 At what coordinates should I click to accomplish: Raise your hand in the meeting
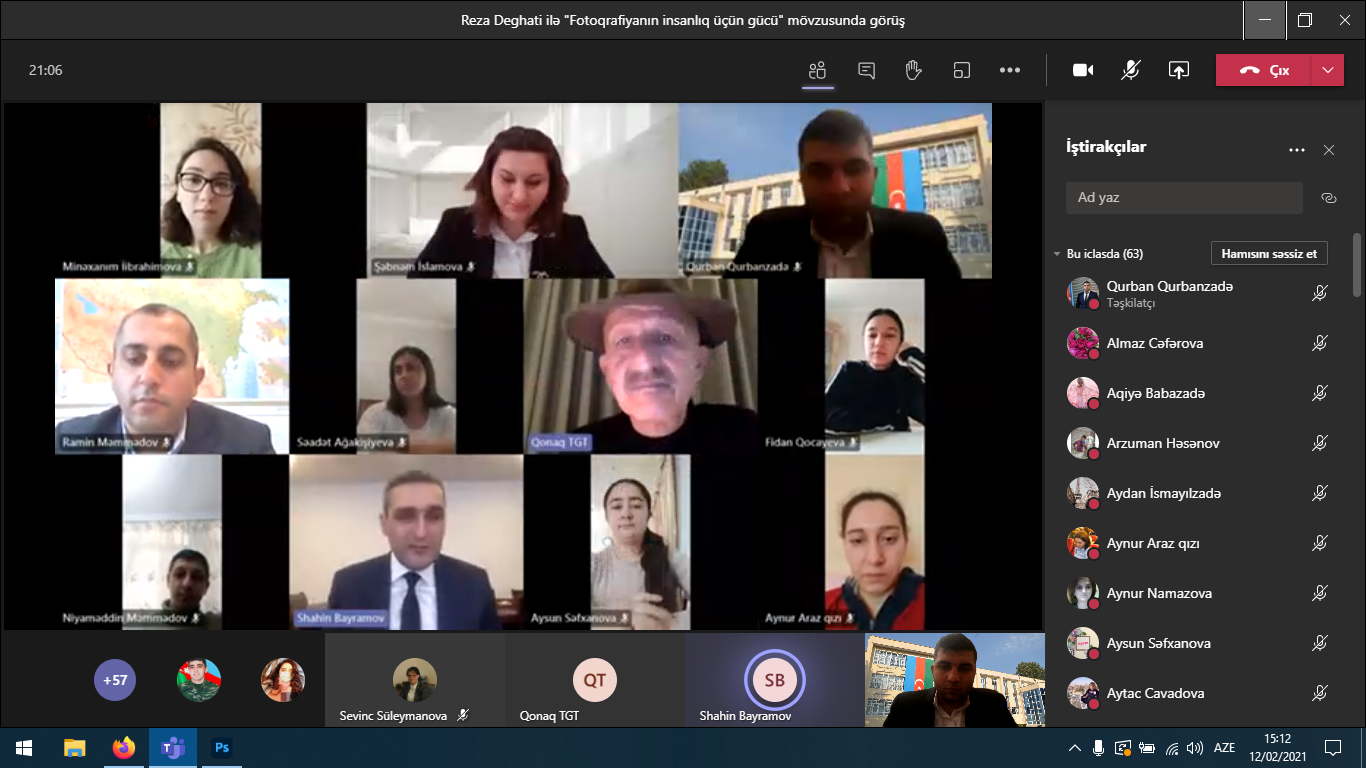[913, 70]
